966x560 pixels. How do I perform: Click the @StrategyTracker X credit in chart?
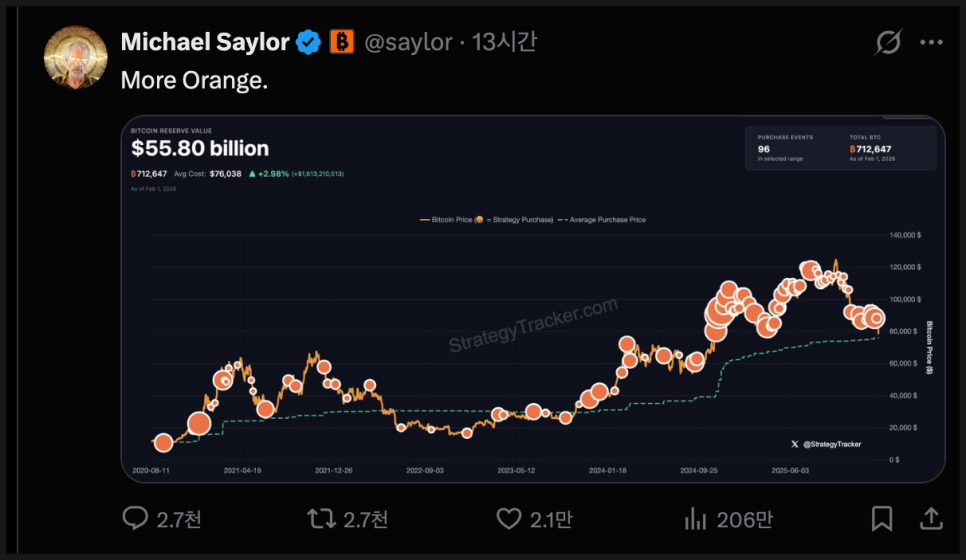coord(826,444)
